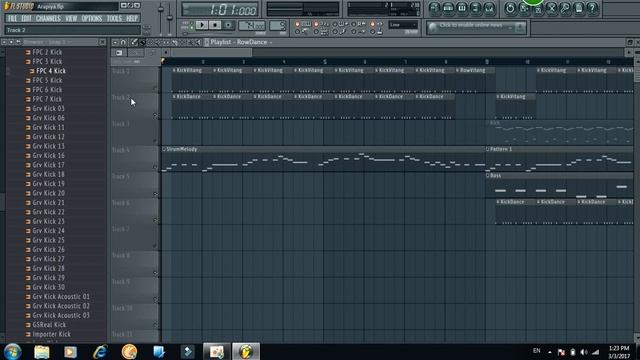
Task: Click the undo history round icon
Action: (510, 8)
